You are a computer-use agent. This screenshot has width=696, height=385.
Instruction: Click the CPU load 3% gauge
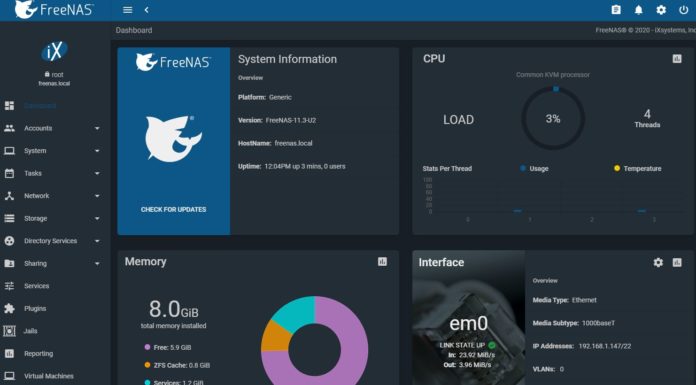(553, 119)
